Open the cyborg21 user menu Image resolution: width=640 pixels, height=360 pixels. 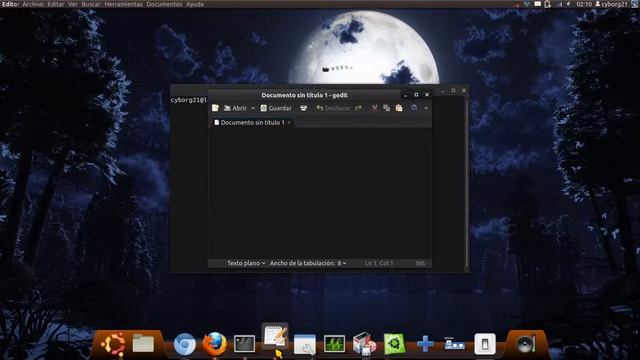[x=611, y=4]
